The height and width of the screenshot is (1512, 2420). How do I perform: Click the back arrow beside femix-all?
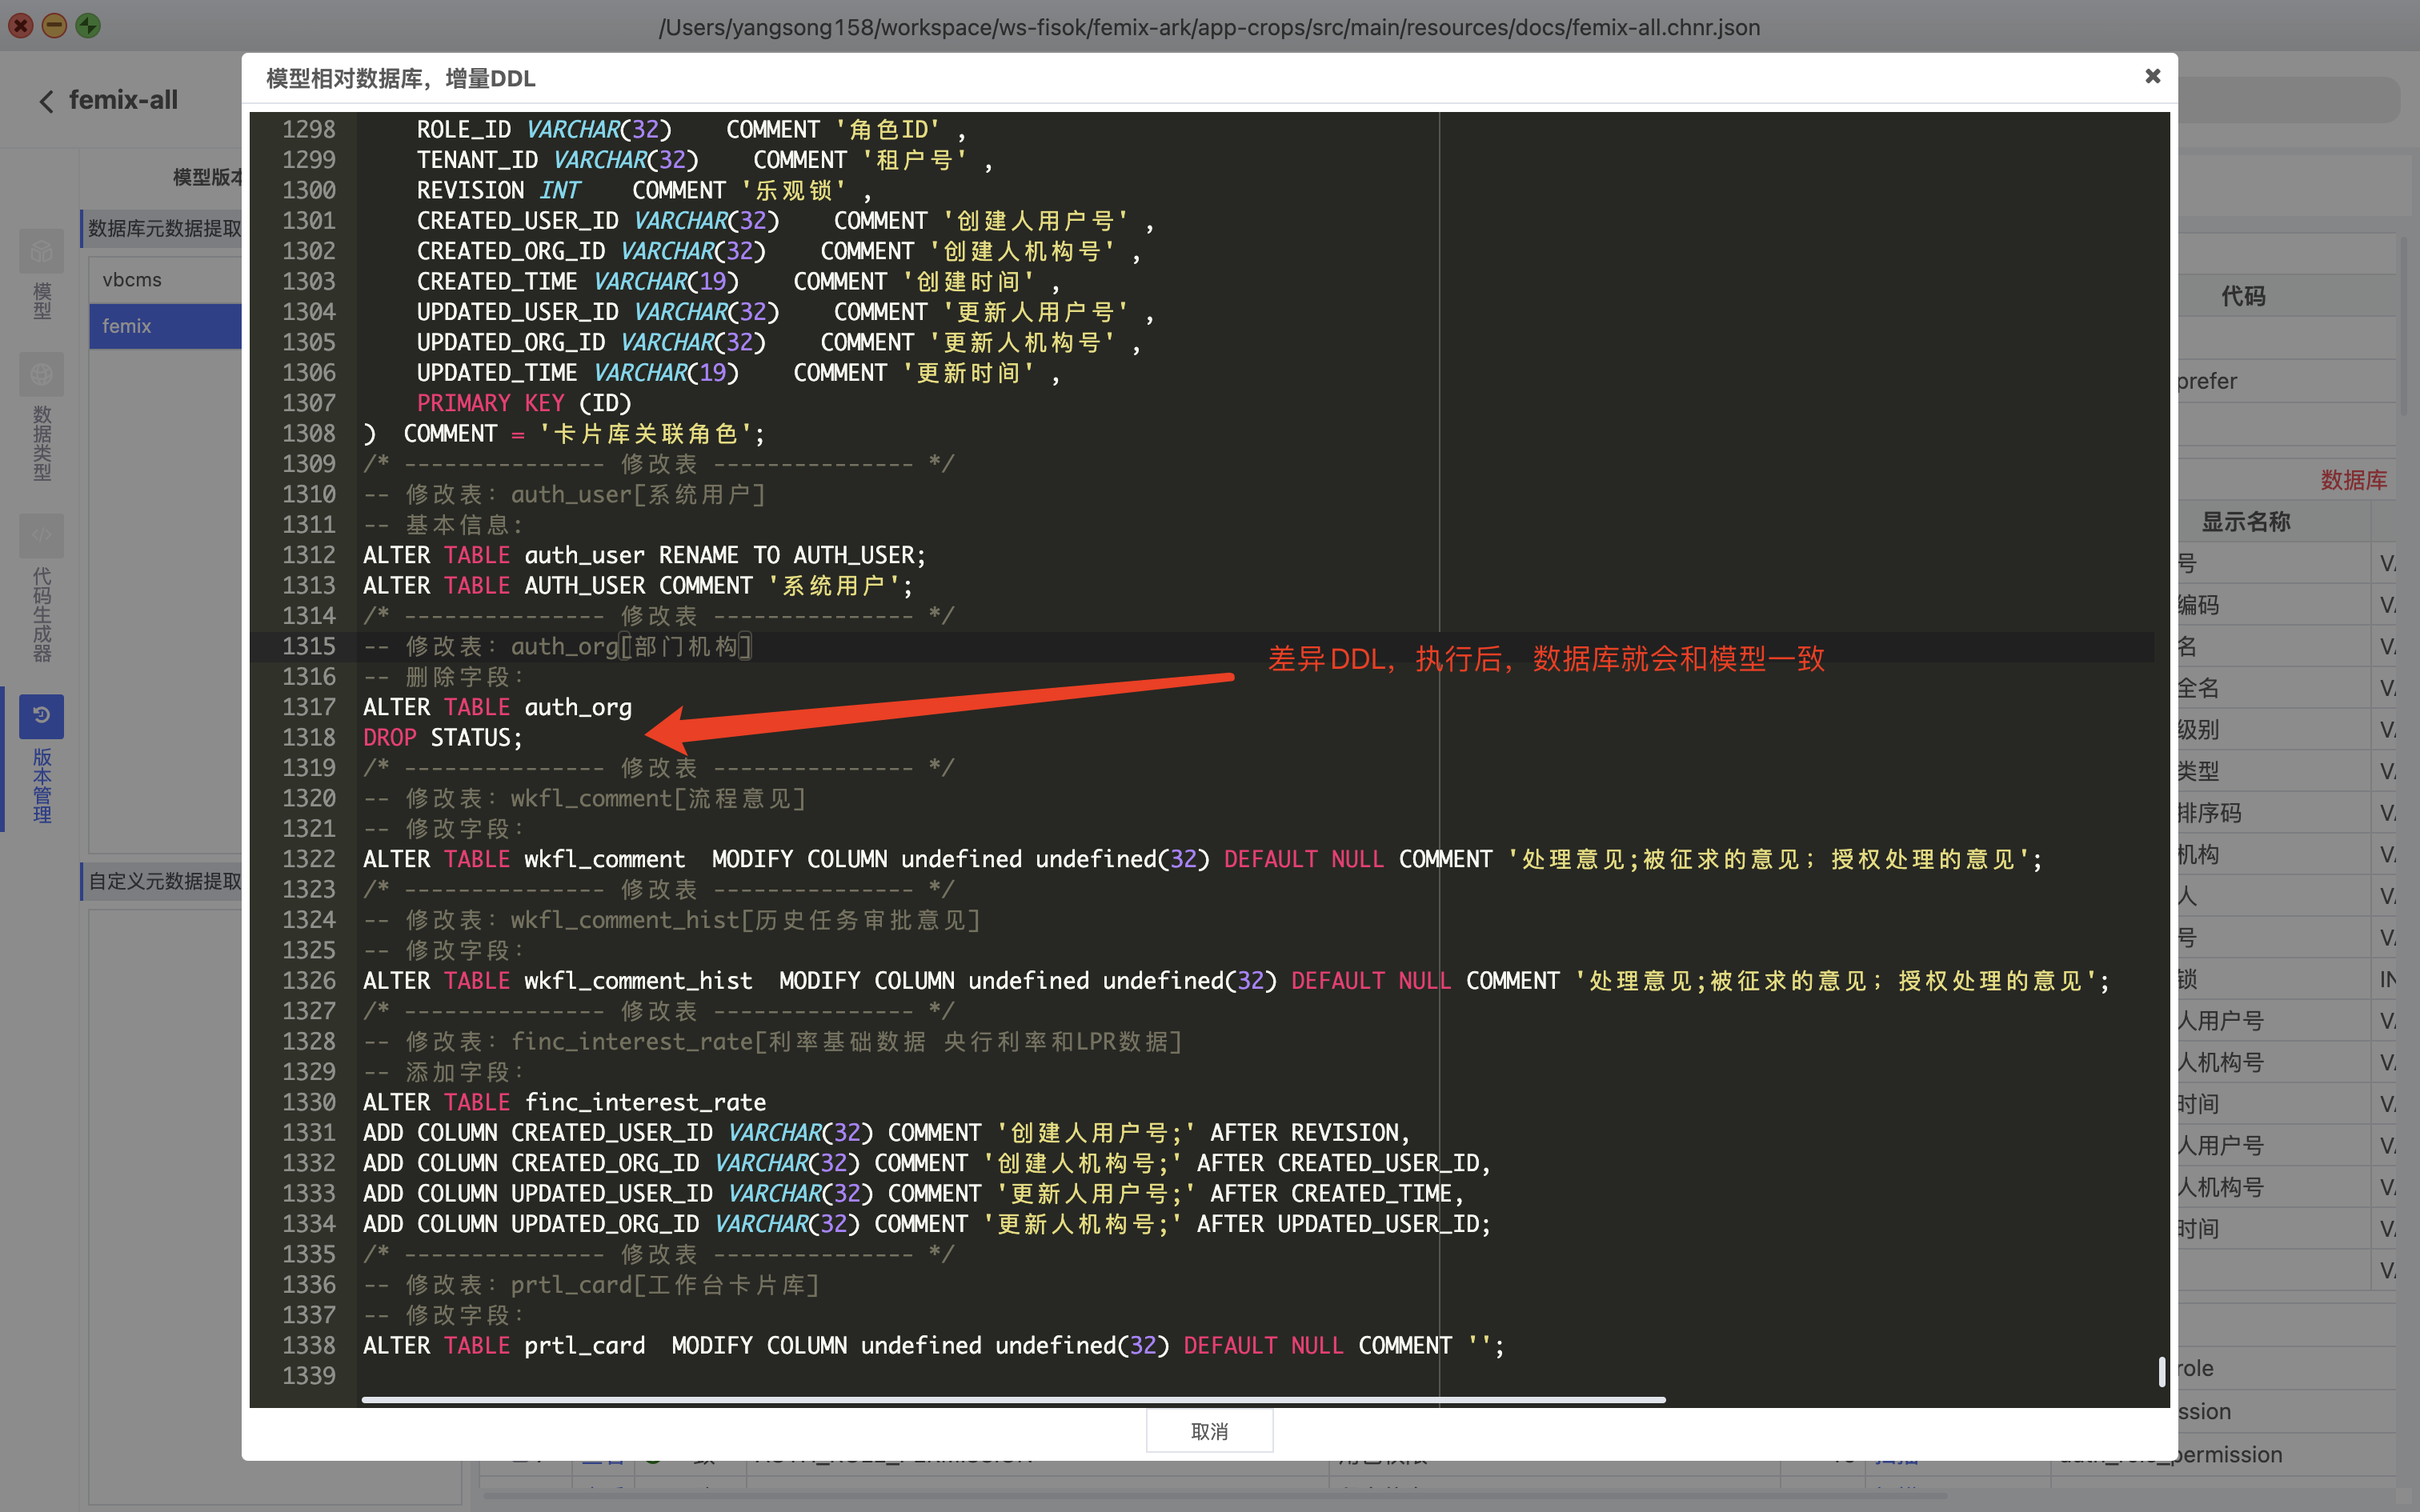point(46,101)
